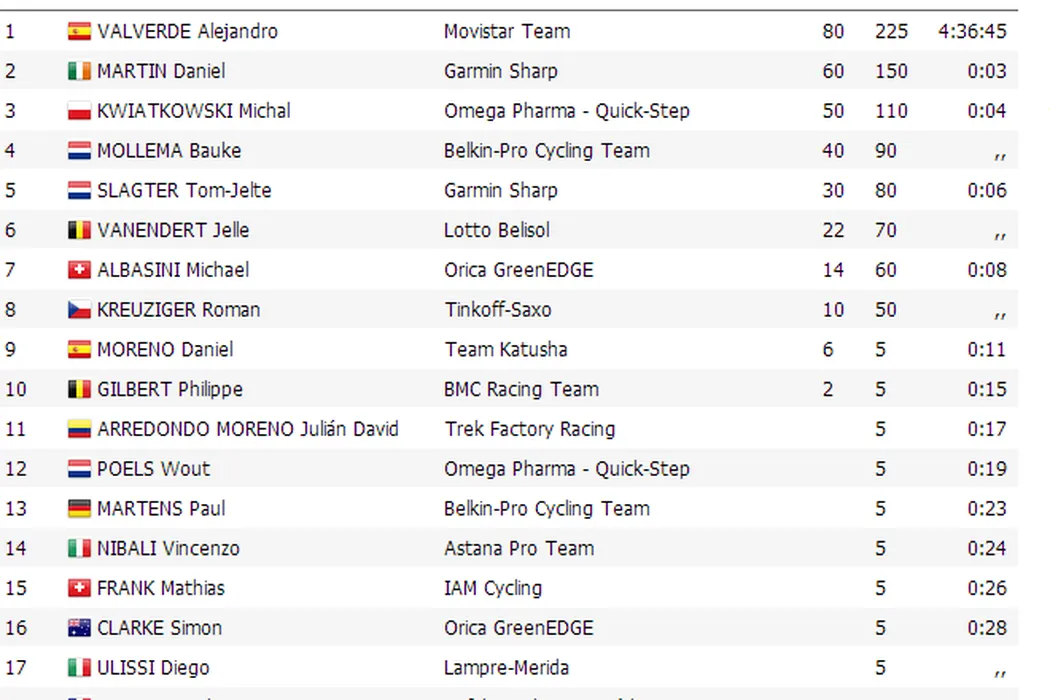Select rider SLAGTER Tom-Jelte
The height and width of the screenshot is (700, 1050).
184,190
